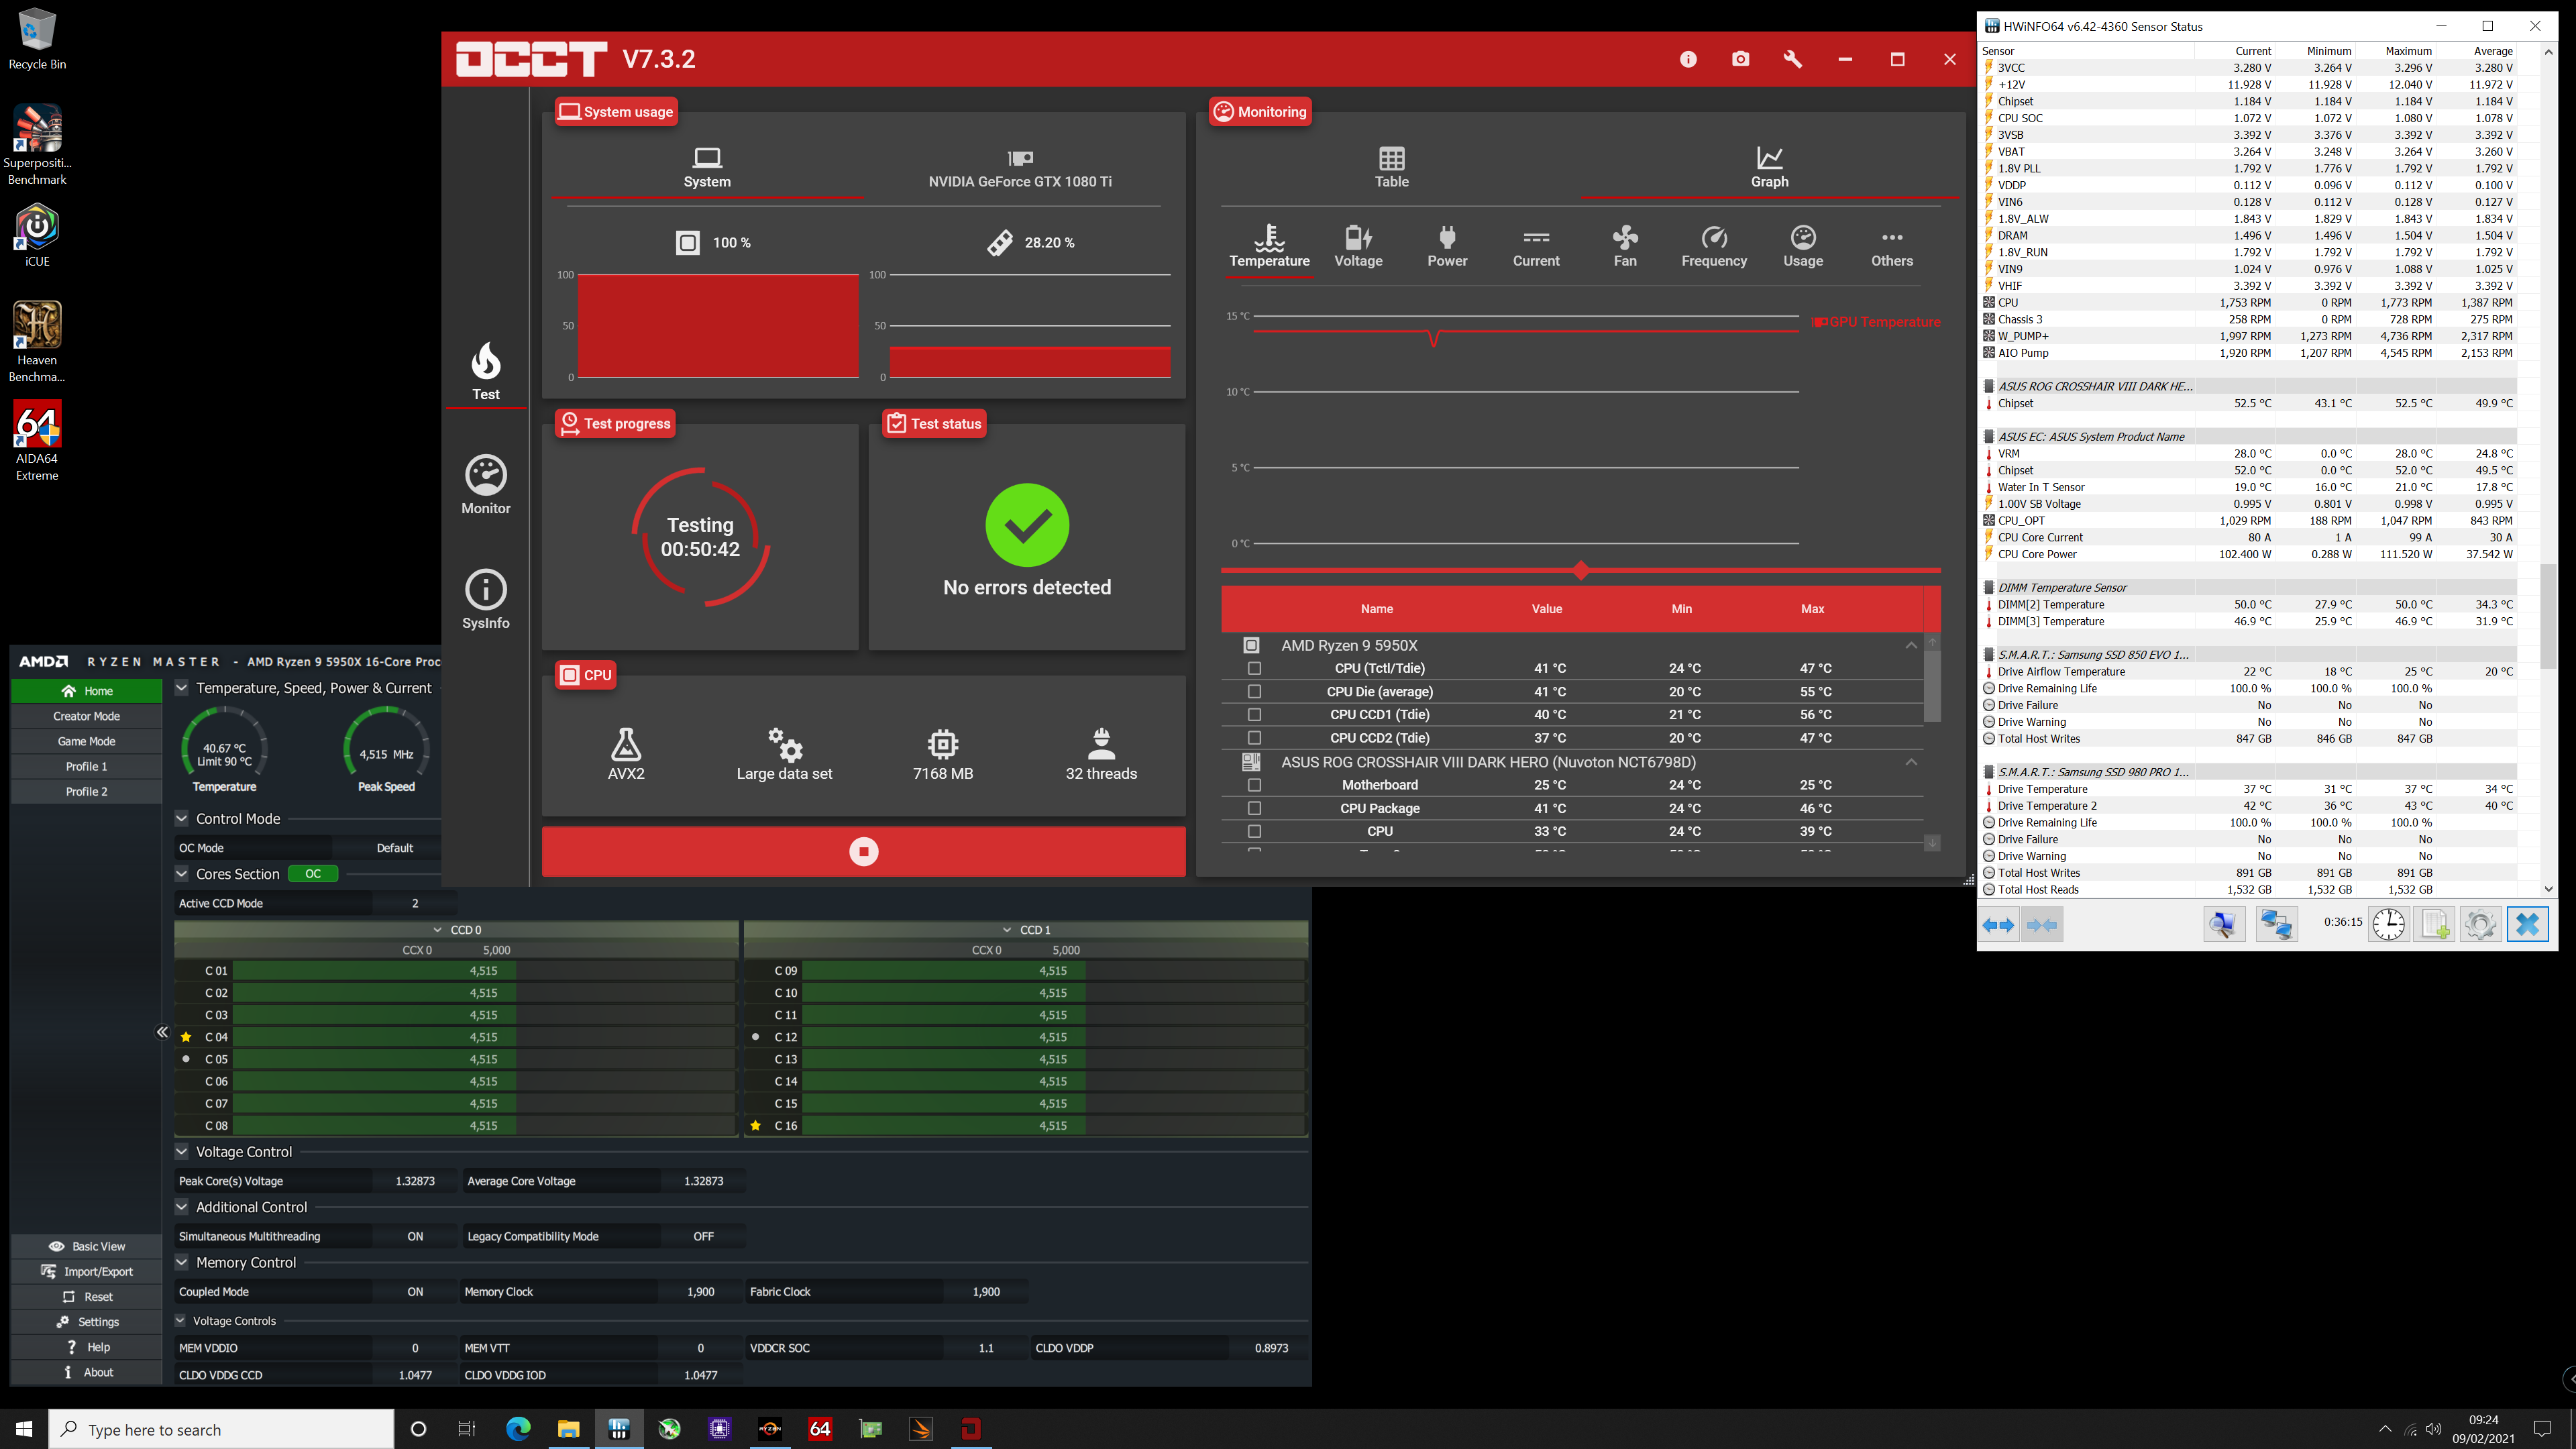Open Ryzen Master Creator Mode
2576x1449 pixels.
(86, 716)
